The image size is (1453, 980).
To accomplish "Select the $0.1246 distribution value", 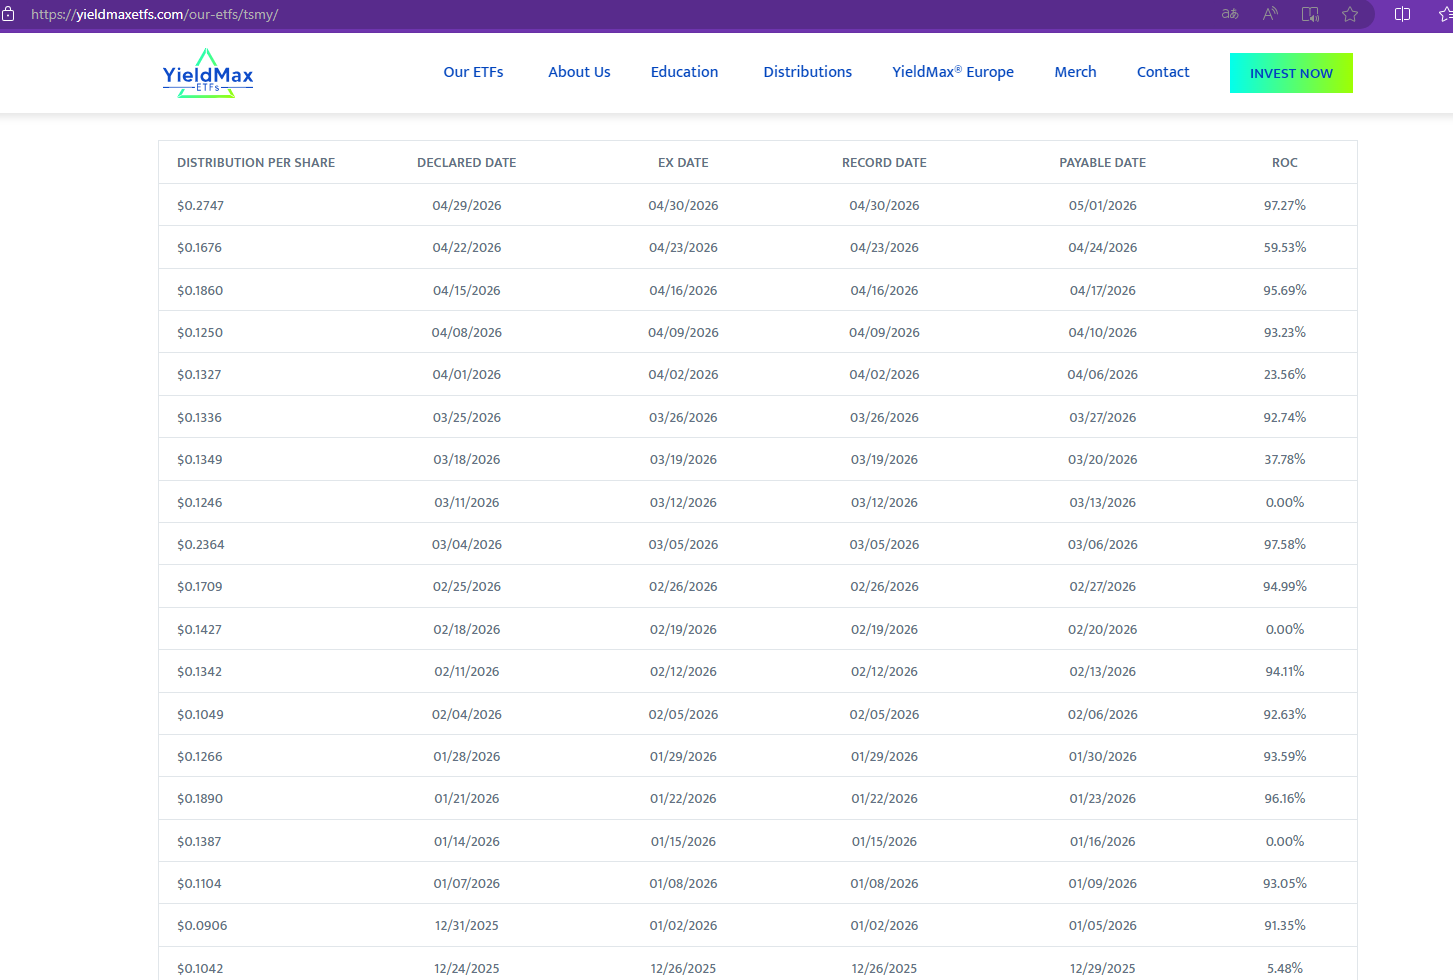I will (200, 503).
